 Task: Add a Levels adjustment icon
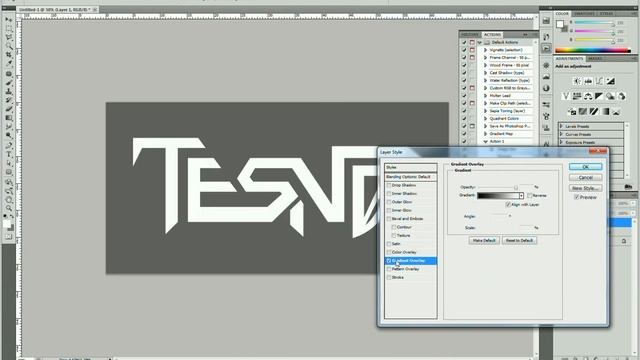(x=588, y=81)
